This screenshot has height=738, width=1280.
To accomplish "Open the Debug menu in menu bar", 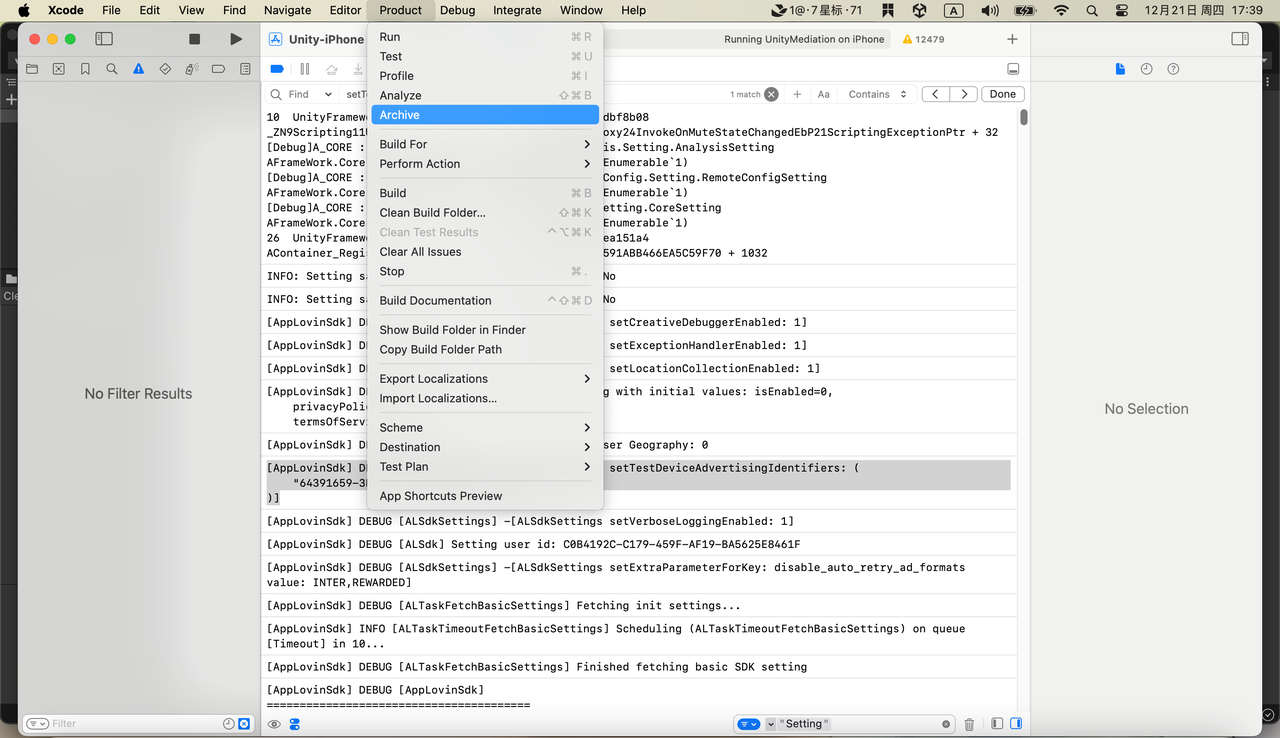I will tap(457, 10).
